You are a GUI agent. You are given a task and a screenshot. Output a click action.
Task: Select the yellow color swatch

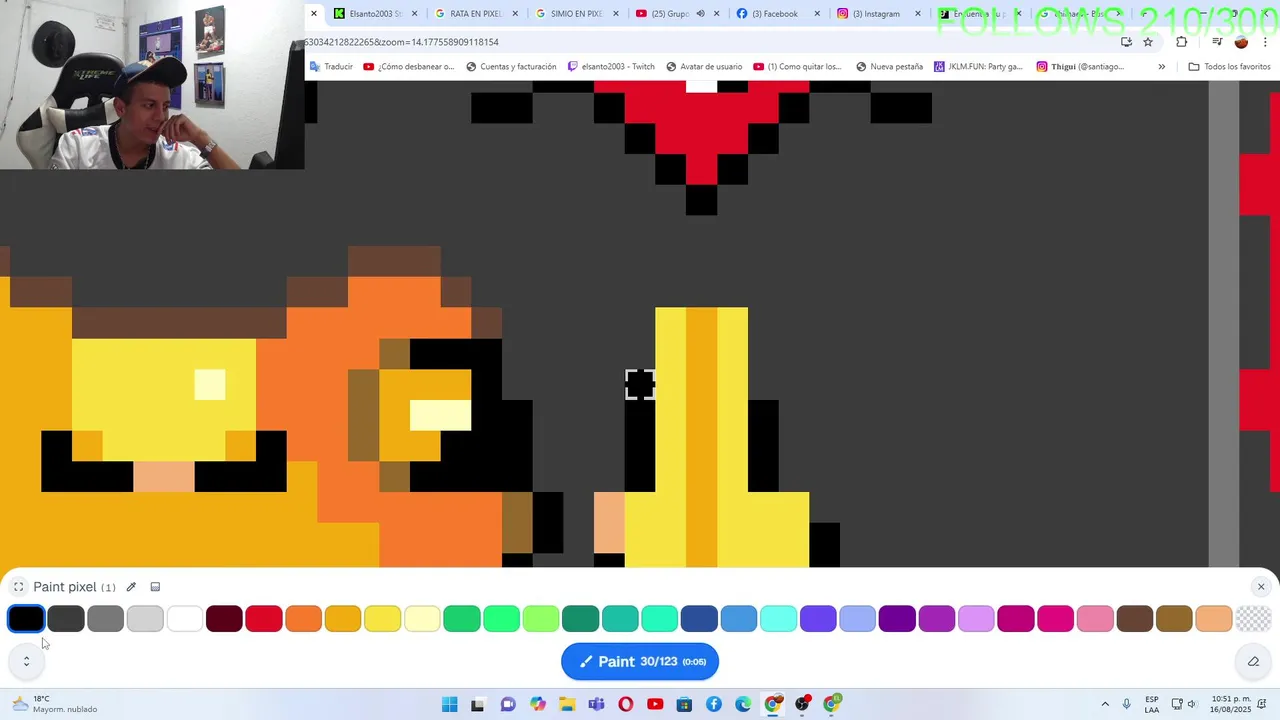pyautogui.click(x=383, y=619)
